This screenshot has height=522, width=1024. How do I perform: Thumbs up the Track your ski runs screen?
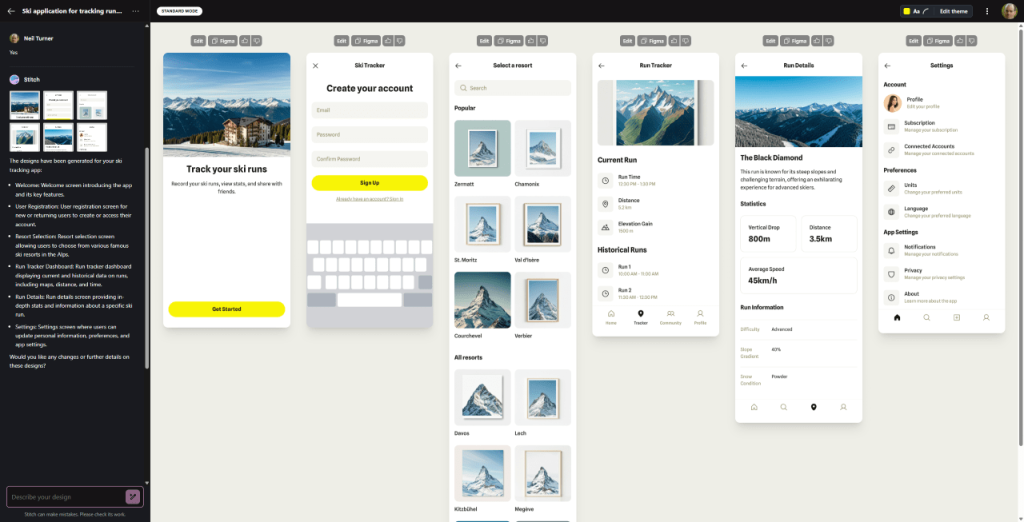pos(245,41)
